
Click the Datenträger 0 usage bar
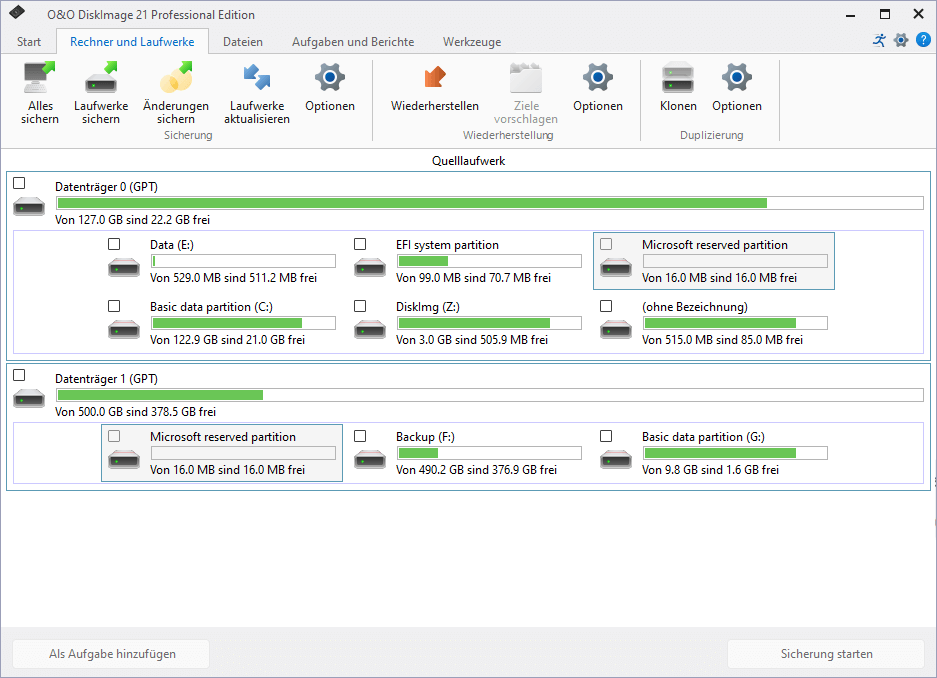coord(489,203)
